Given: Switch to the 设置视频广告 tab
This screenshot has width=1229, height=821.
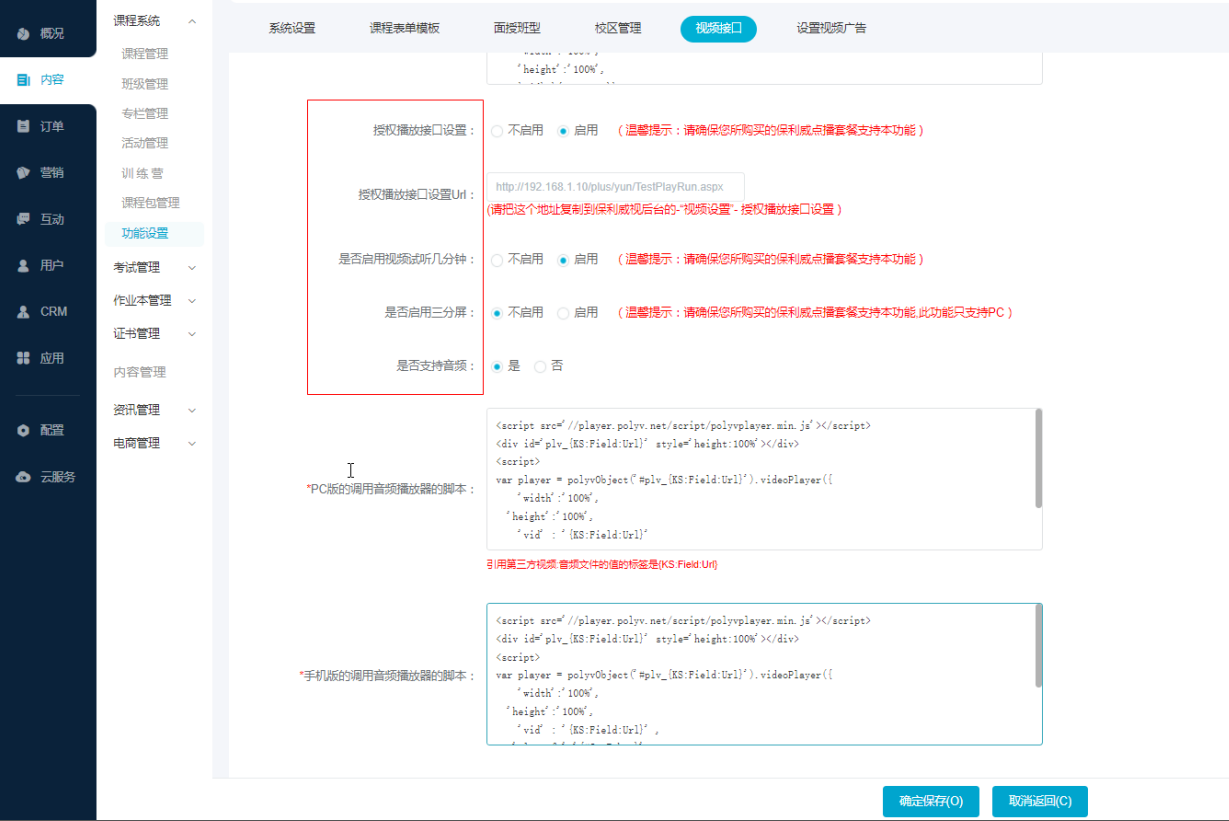Looking at the screenshot, I should pyautogui.click(x=831, y=29).
